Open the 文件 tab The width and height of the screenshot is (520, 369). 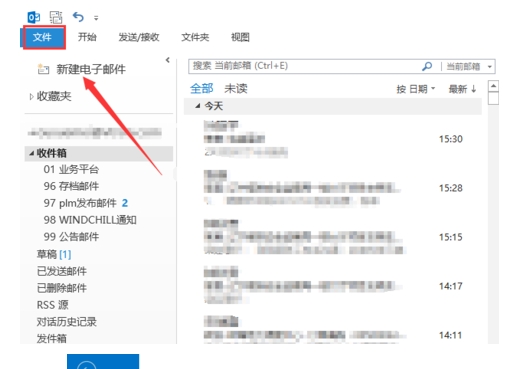(x=42, y=37)
